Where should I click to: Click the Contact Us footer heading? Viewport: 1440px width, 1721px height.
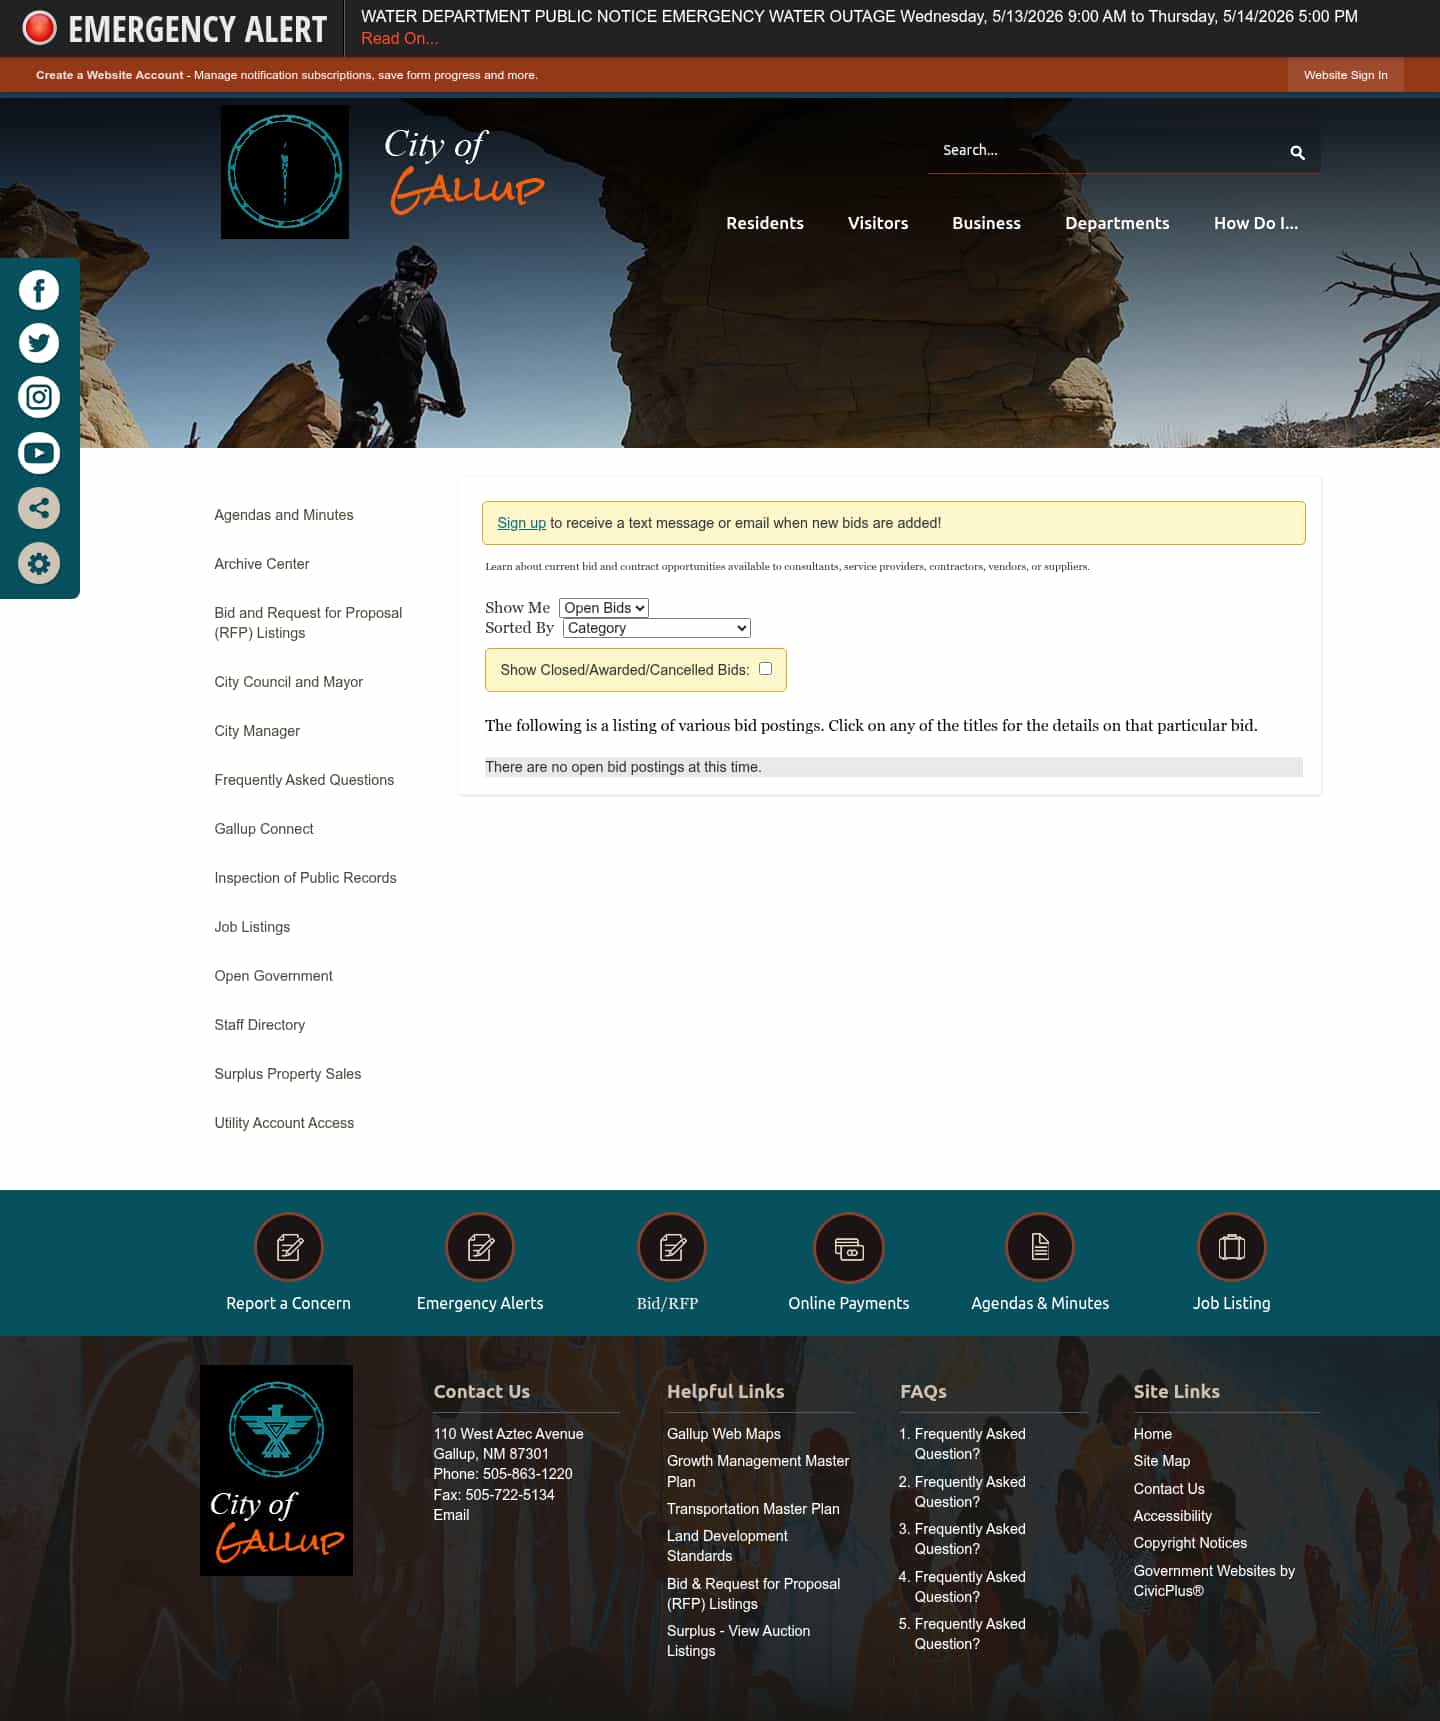pos(481,1391)
